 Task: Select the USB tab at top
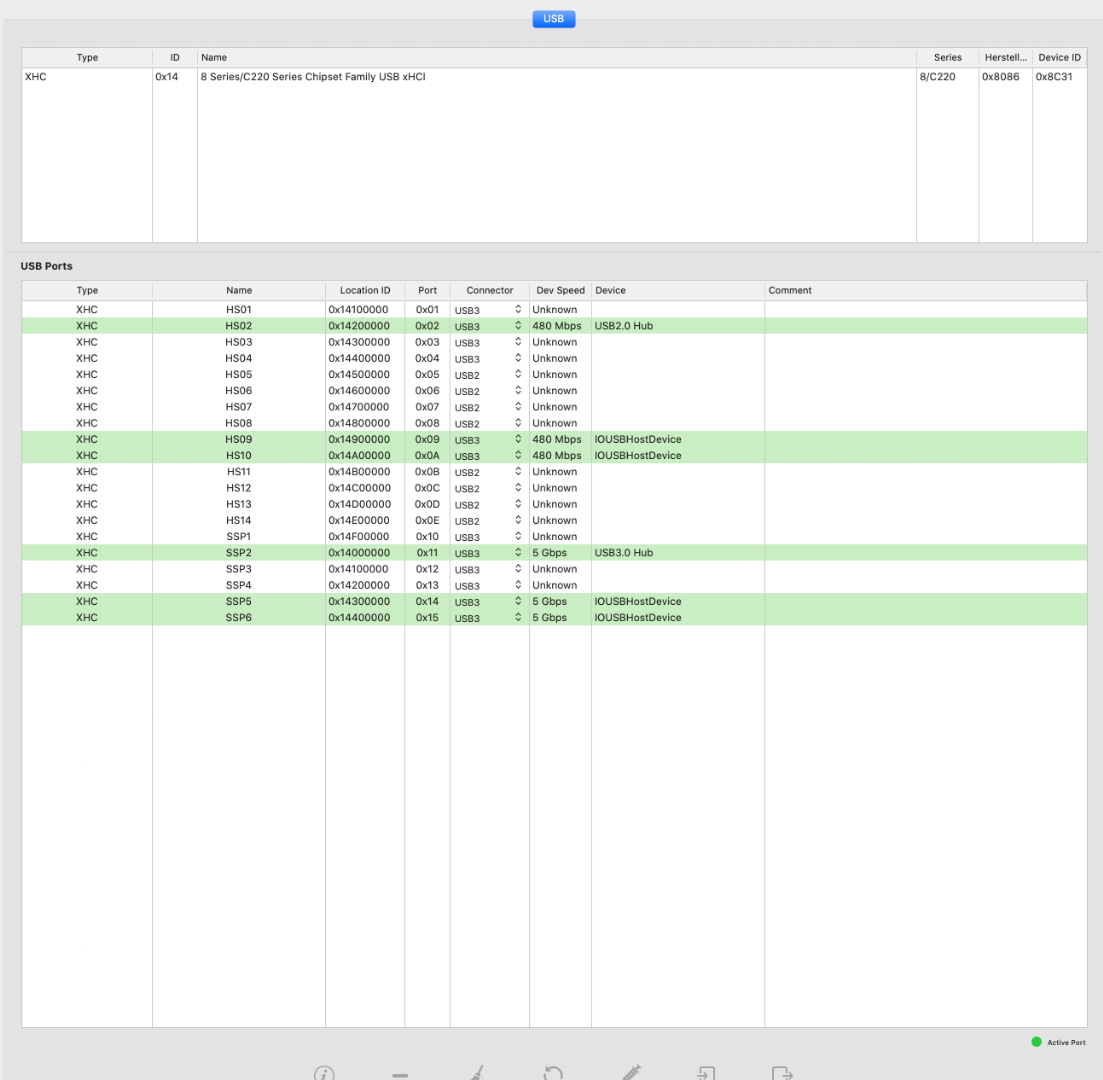pos(554,19)
